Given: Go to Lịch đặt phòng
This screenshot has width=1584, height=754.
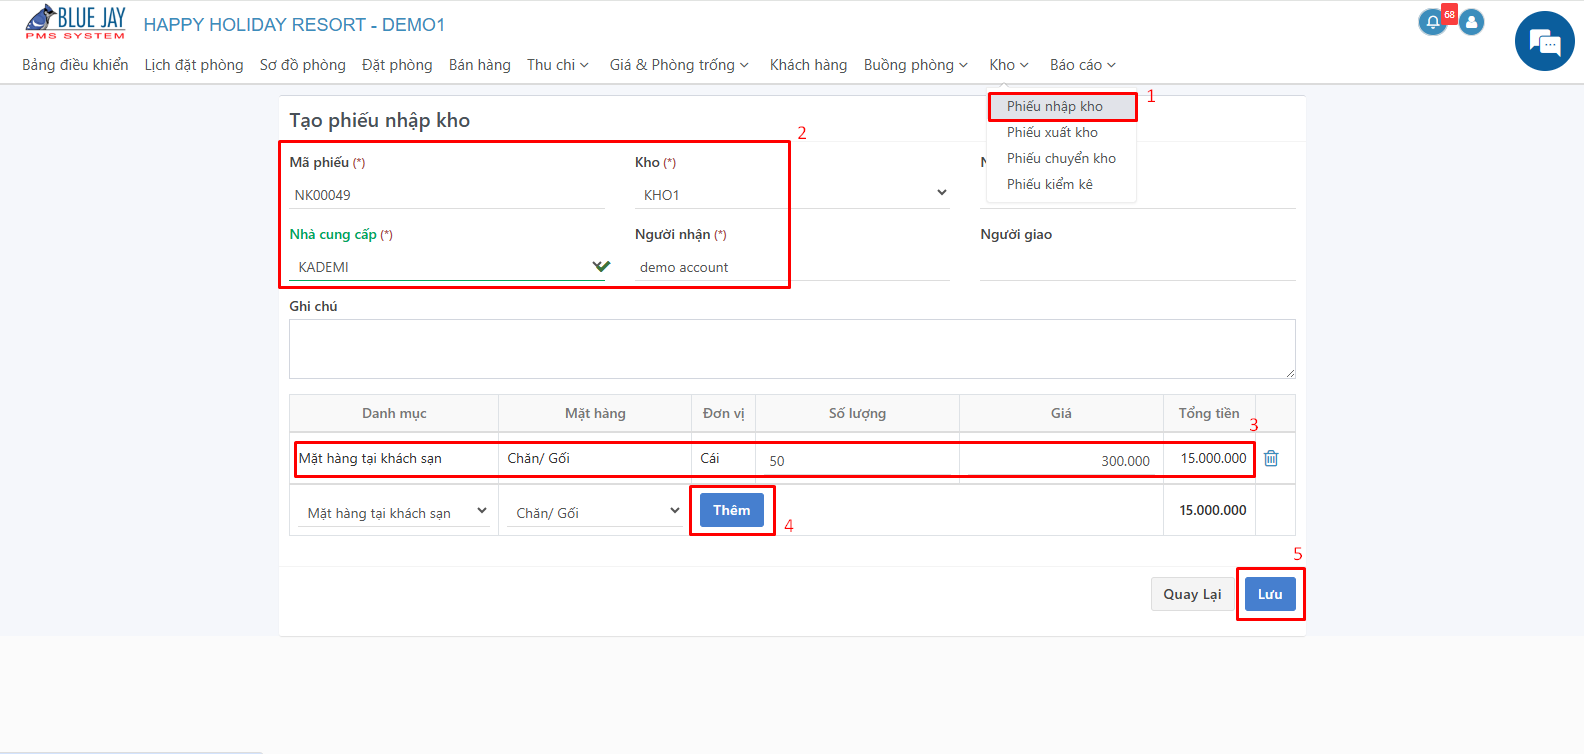Looking at the screenshot, I should pyautogui.click(x=194, y=65).
